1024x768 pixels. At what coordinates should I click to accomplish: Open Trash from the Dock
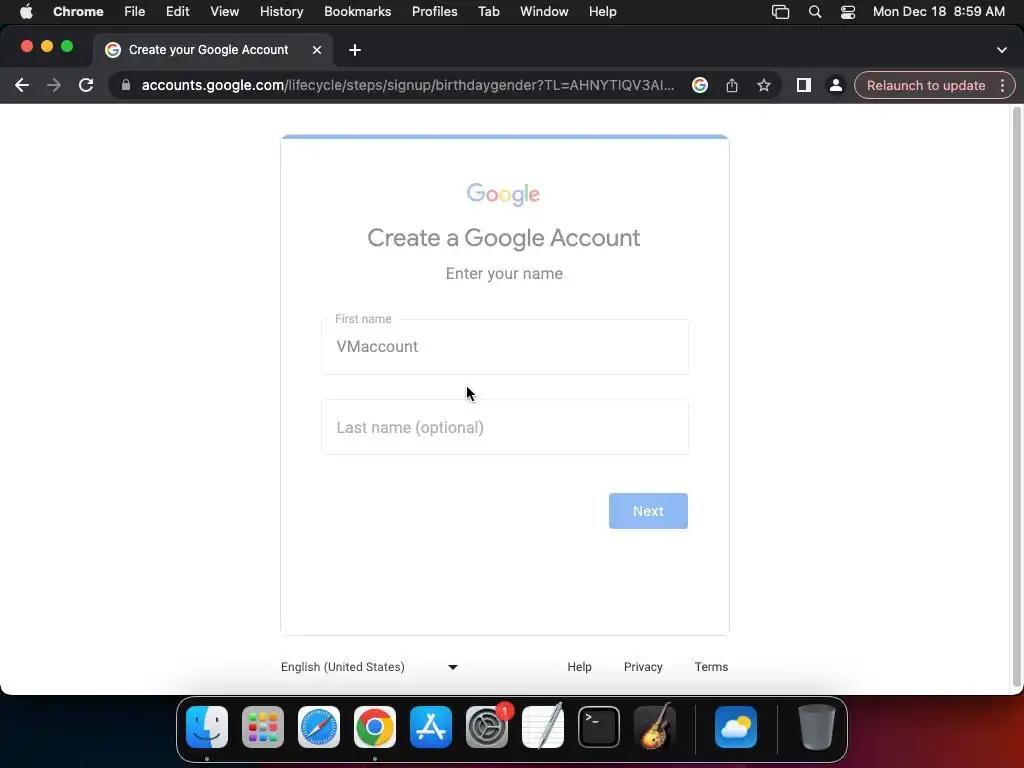816,727
